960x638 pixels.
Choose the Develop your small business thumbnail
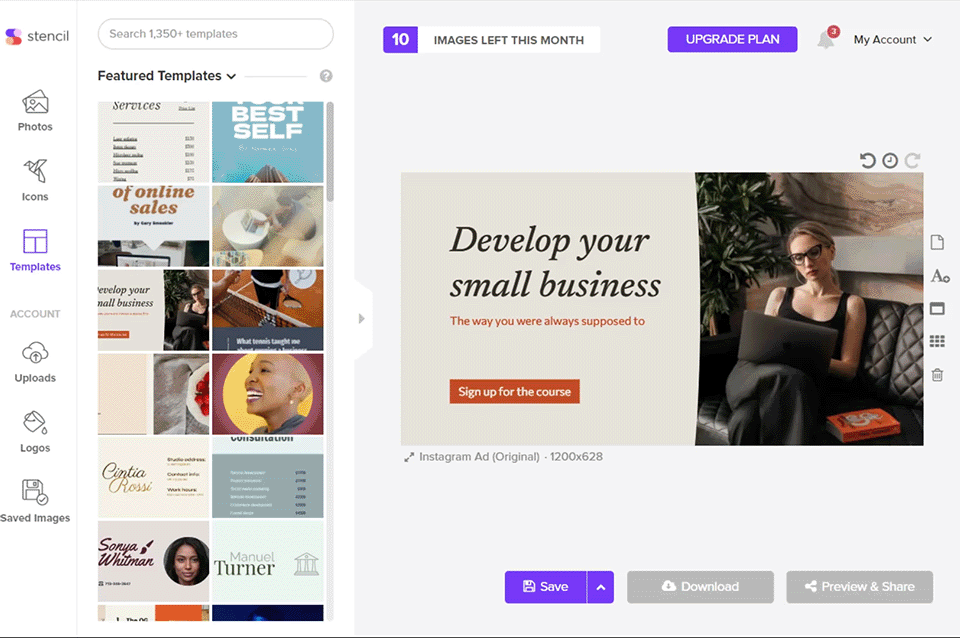(x=154, y=310)
